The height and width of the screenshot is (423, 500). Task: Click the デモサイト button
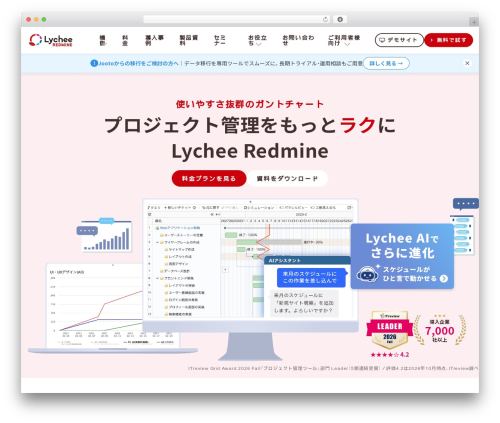[399, 40]
